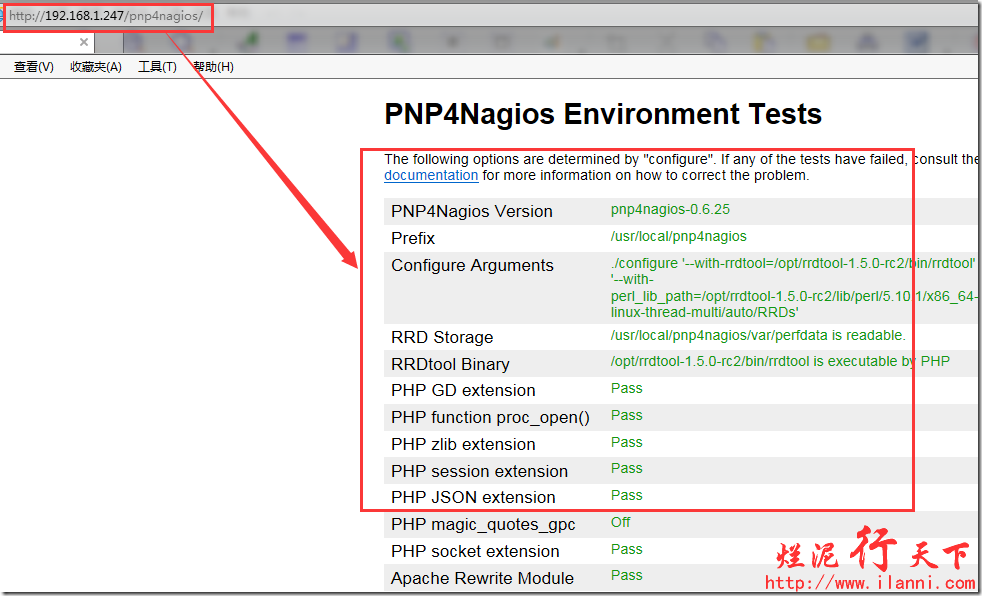Open the 收藏夹(A) favorites menu
982x596 pixels.
point(95,67)
